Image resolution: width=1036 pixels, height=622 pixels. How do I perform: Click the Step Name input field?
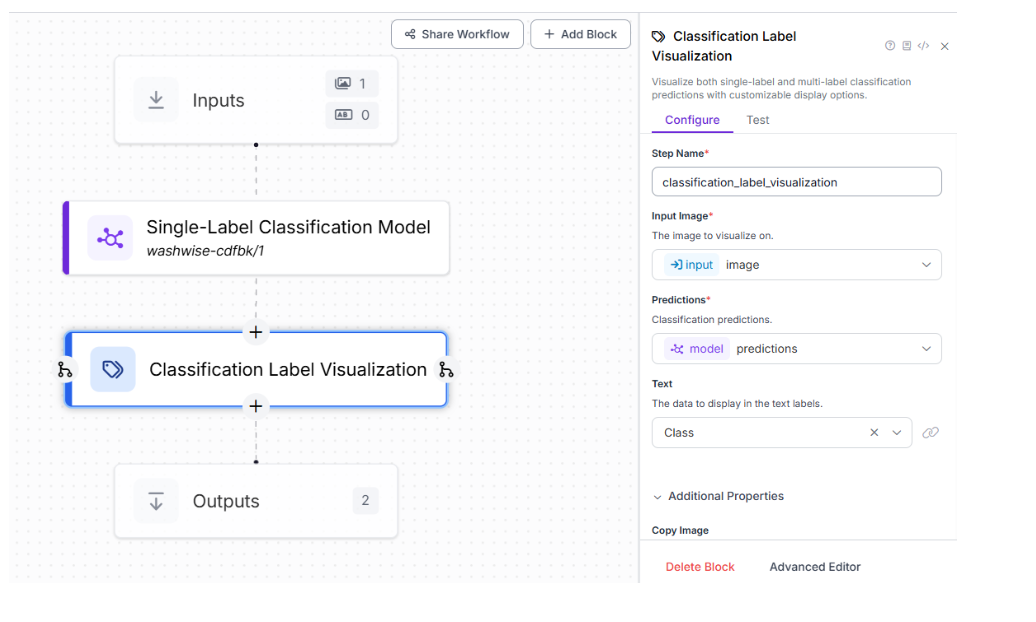796,182
